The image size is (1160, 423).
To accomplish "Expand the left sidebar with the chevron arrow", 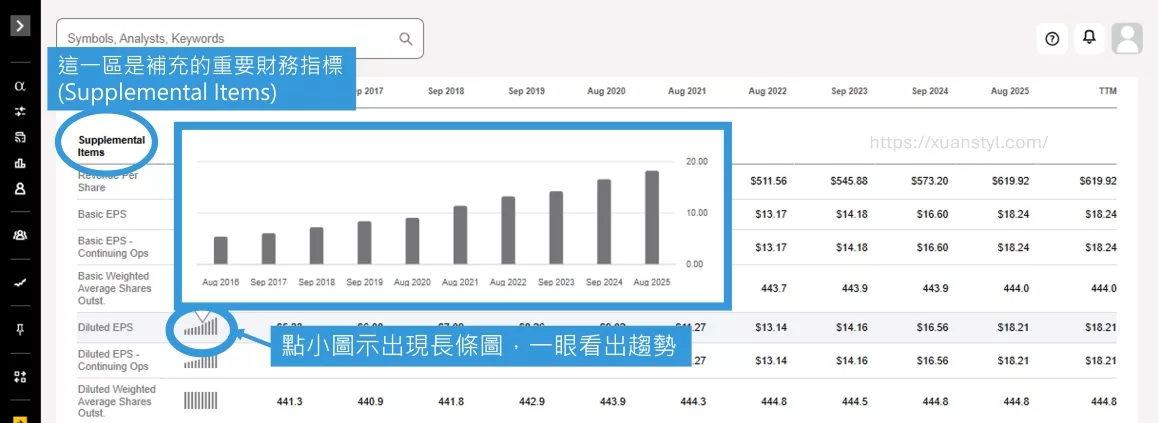I will click(20, 27).
